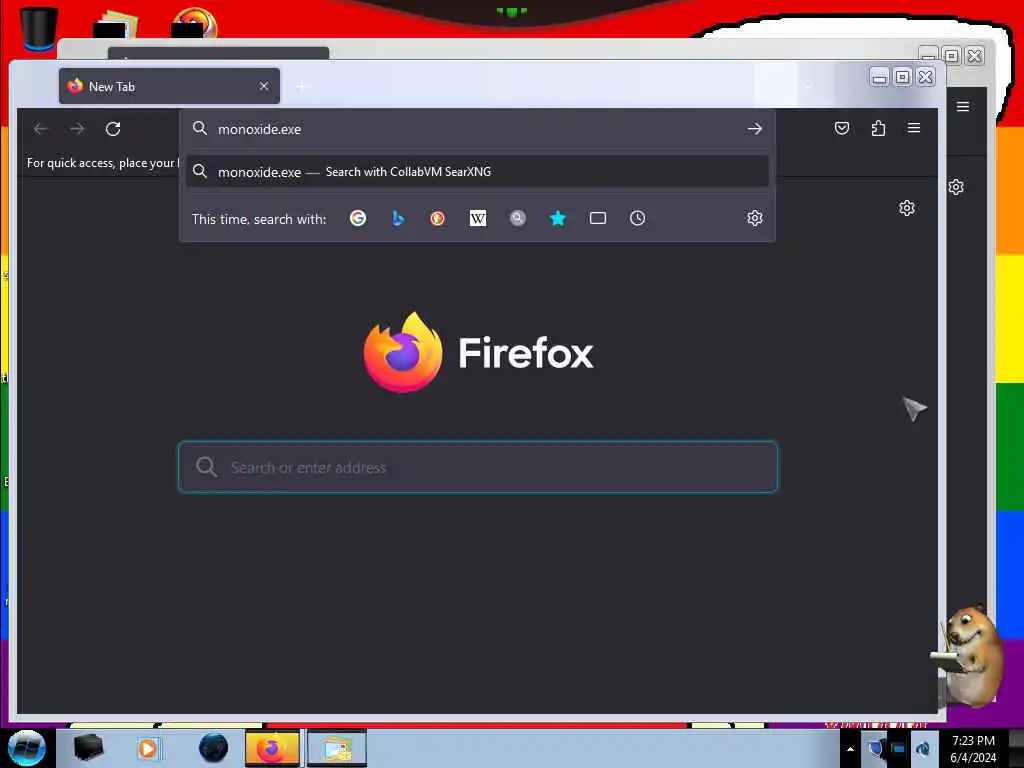Open the dark globe browser taskbar icon
The image size is (1024, 768).
(x=213, y=748)
